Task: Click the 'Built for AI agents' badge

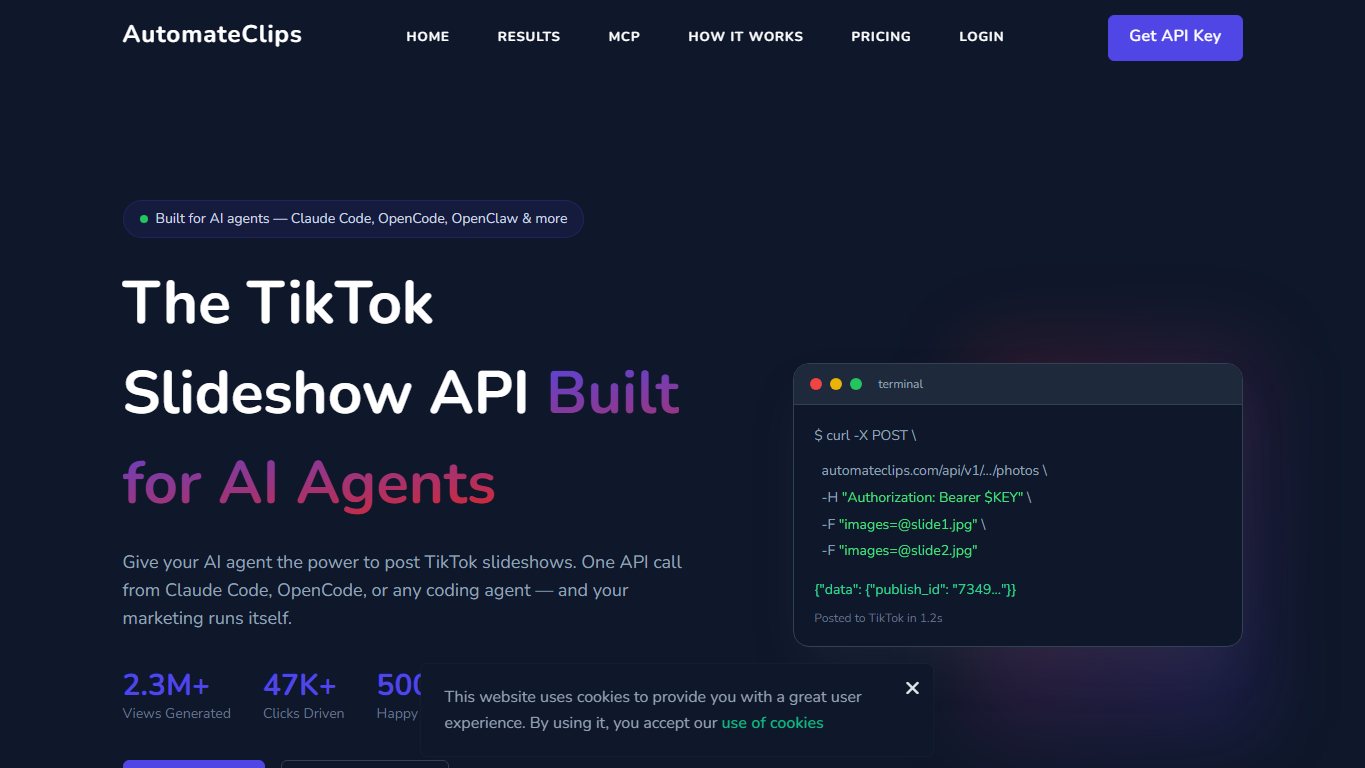Action: click(353, 219)
